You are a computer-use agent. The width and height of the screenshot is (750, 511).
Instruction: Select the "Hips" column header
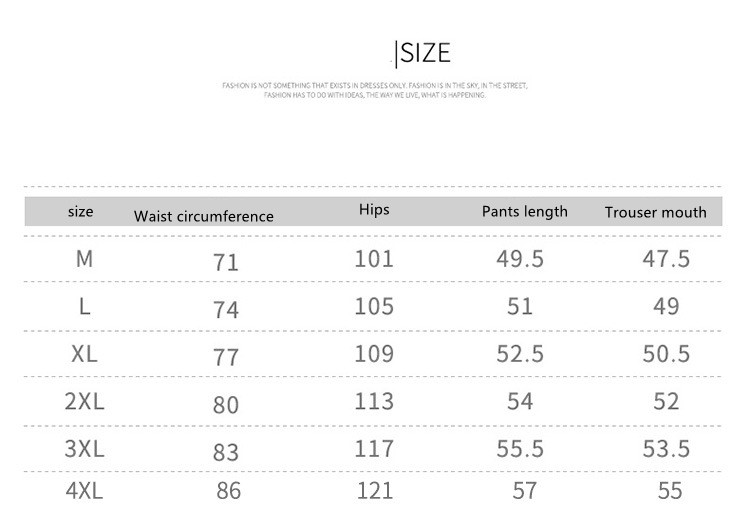coord(373,210)
